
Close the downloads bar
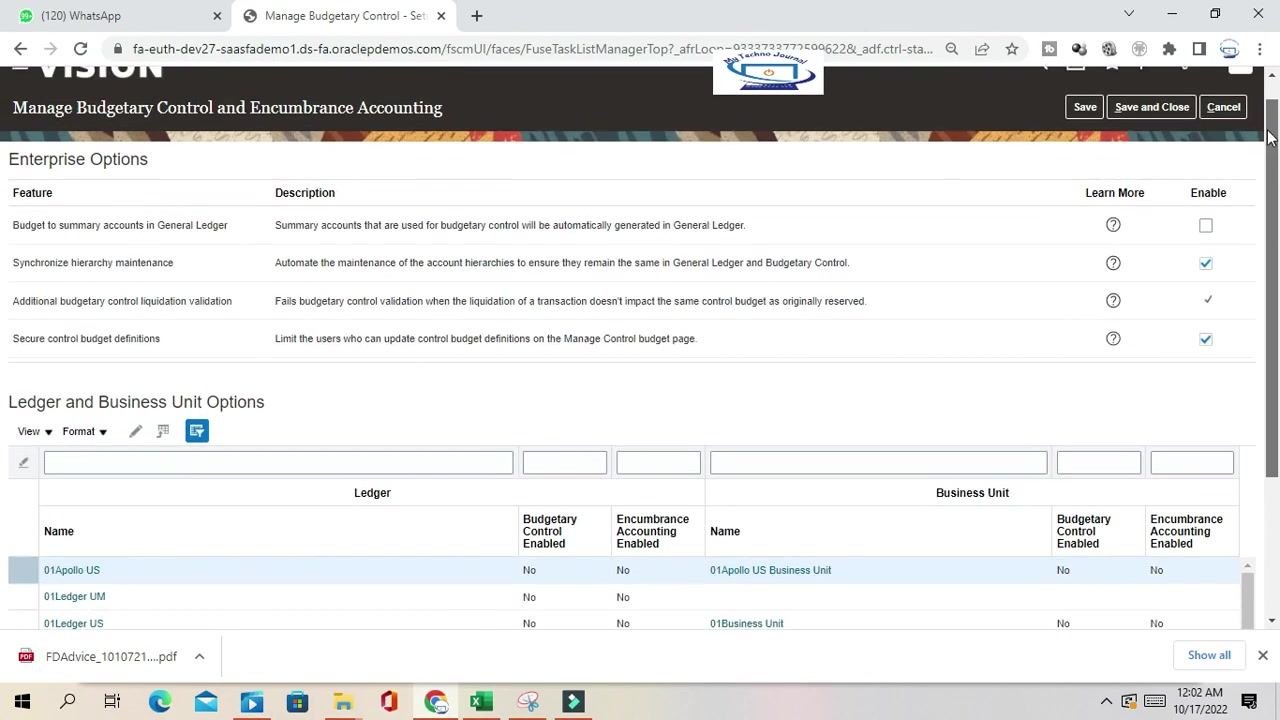tap(1262, 655)
